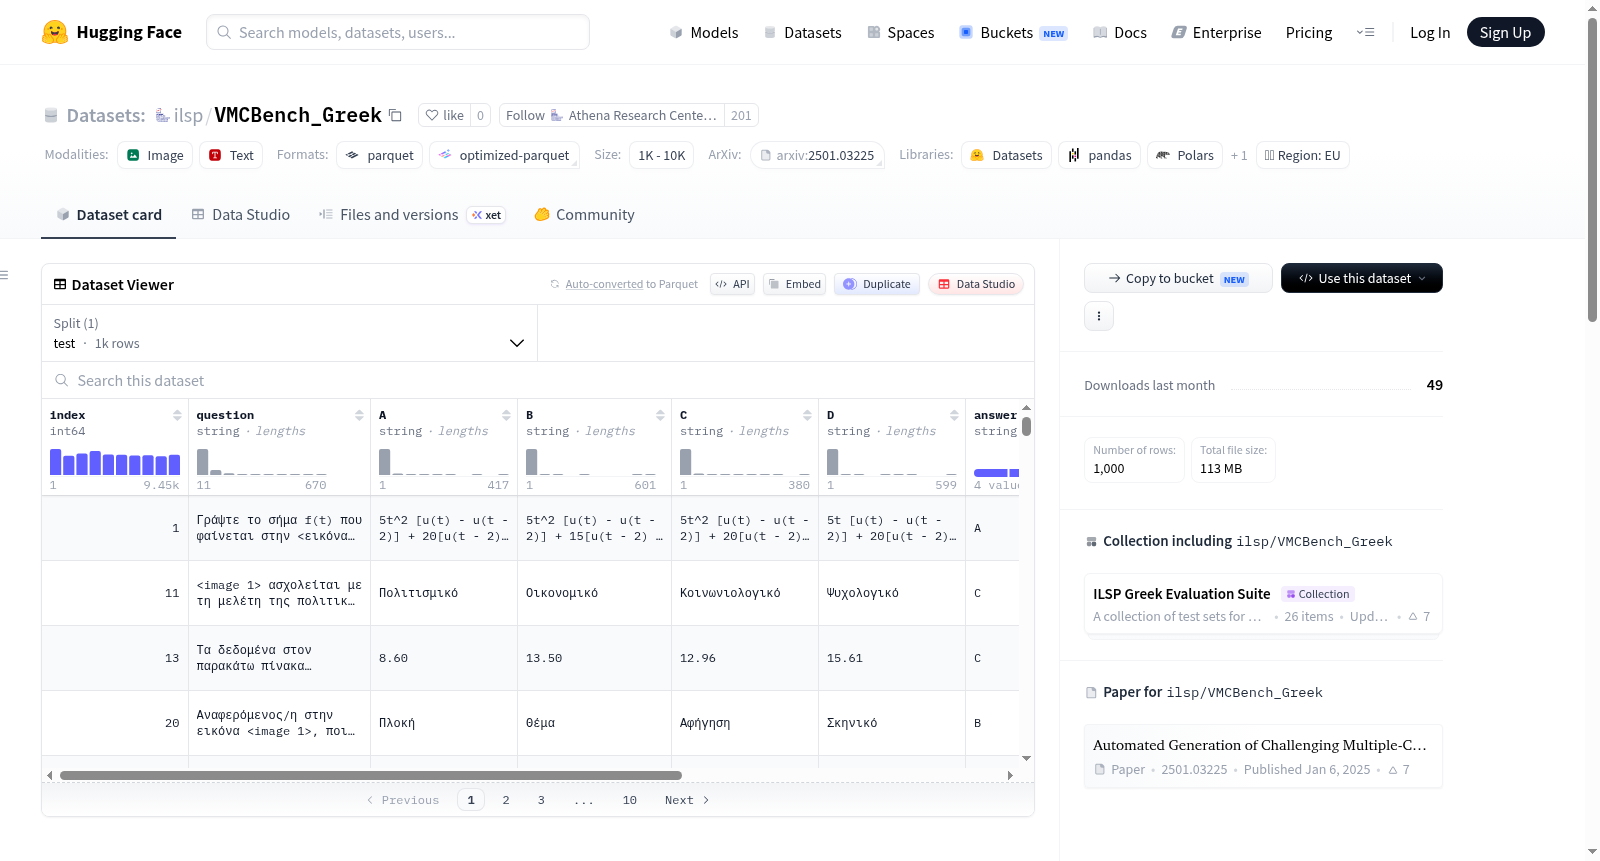Show the +1 more libraries
The height and width of the screenshot is (861, 1600).
(x=1239, y=155)
